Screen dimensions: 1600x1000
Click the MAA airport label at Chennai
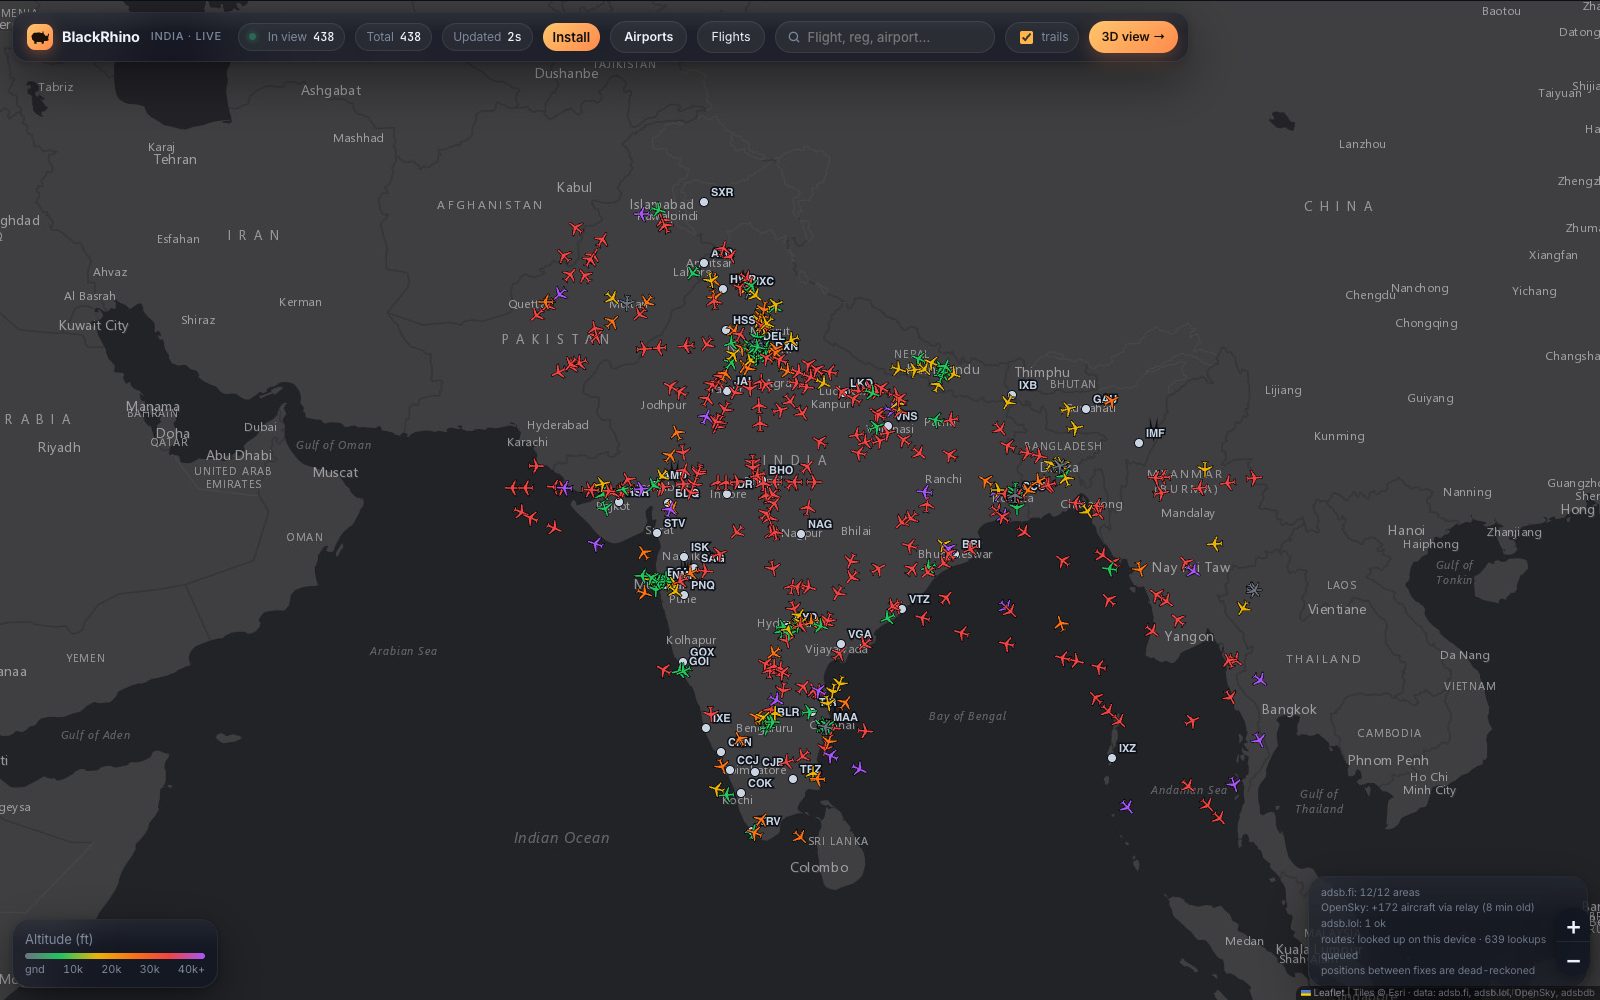[845, 717]
